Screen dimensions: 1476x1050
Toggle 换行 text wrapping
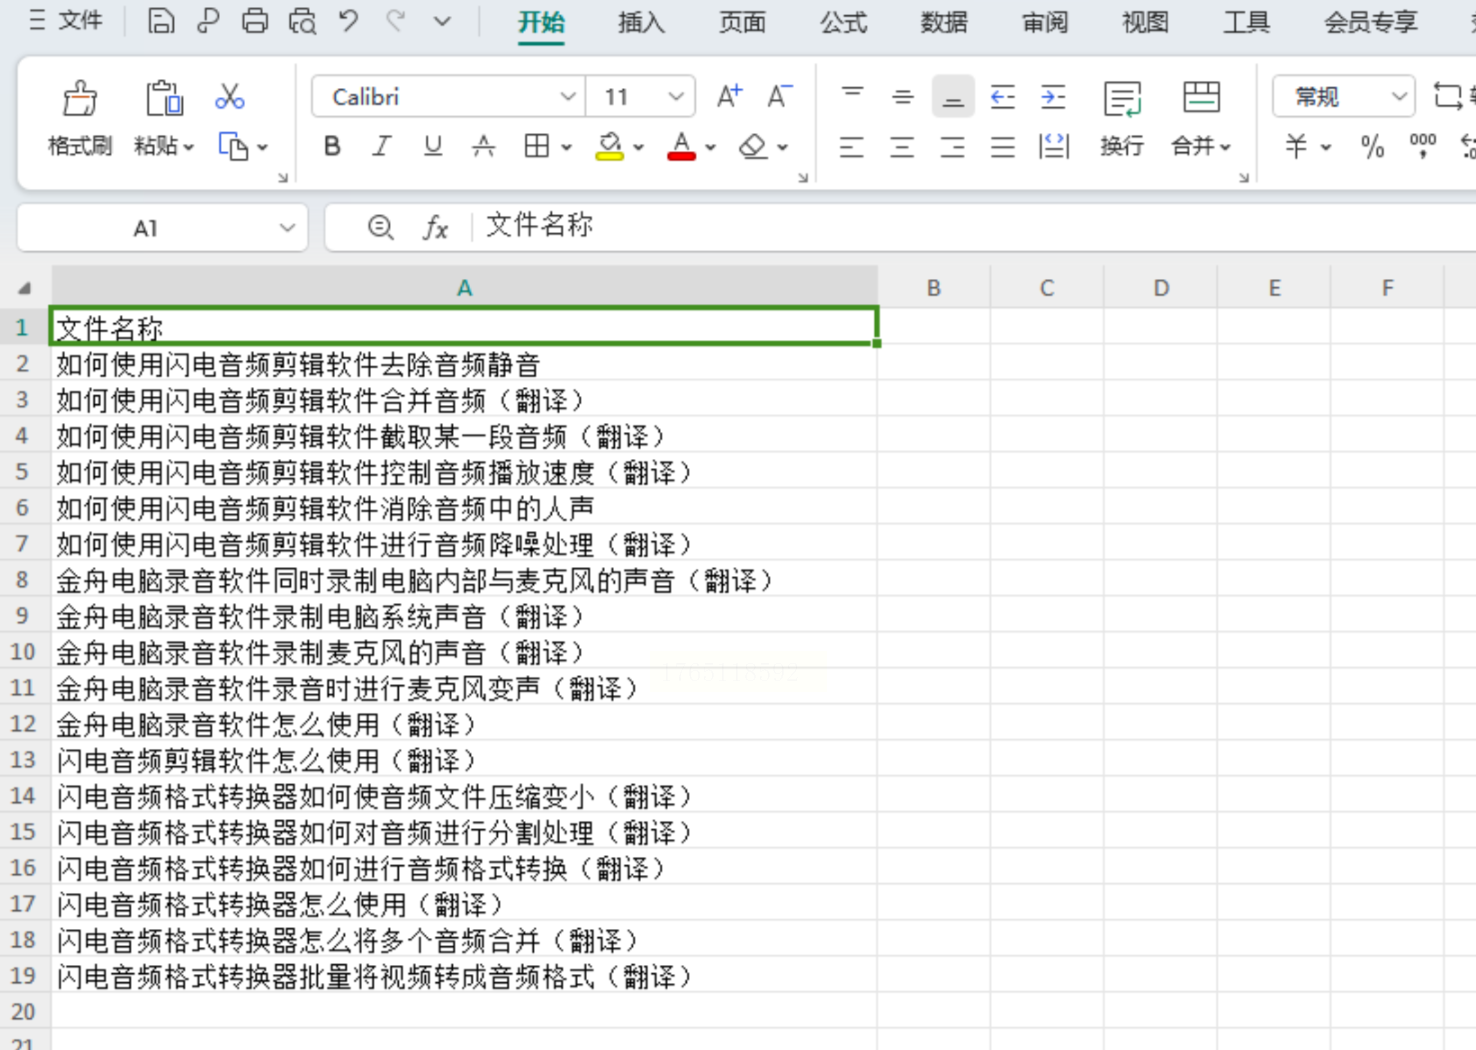pos(1122,119)
